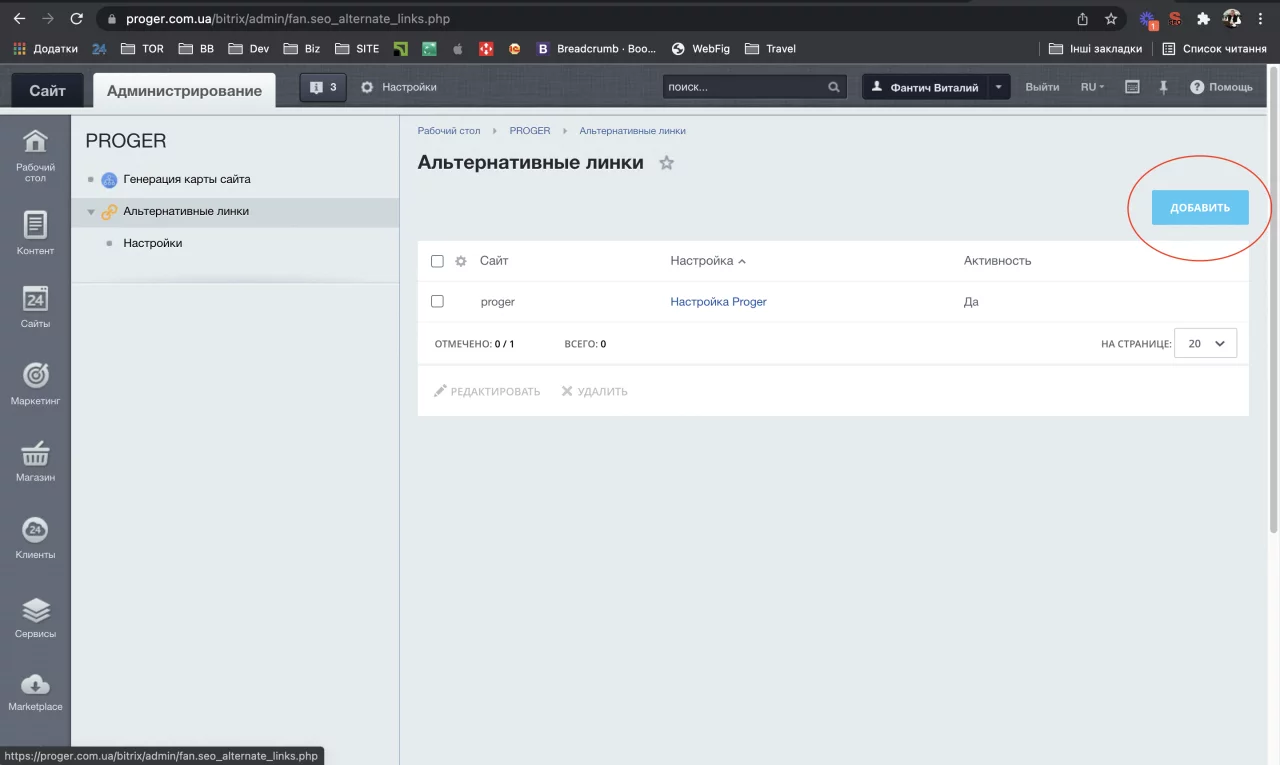Collapse the Альтернативные линки tree node
The image size is (1280, 765).
(x=92, y=212)
